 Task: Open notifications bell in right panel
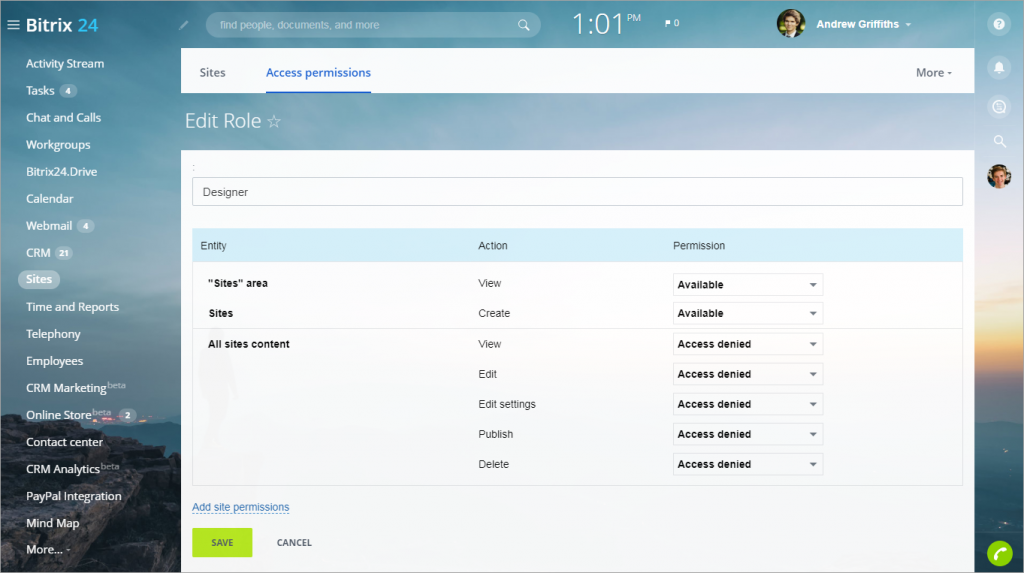[999, 67]
